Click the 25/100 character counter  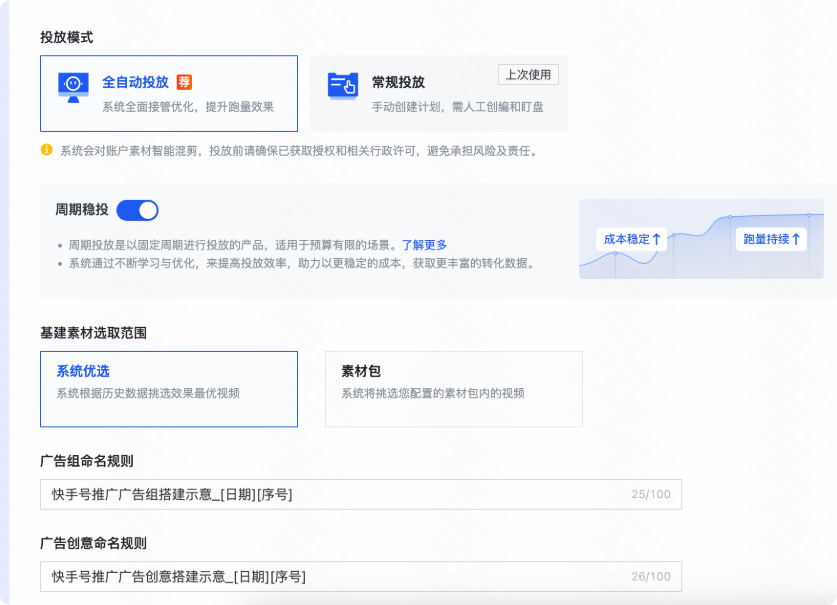pyautogui.click(x=651, y=494)
